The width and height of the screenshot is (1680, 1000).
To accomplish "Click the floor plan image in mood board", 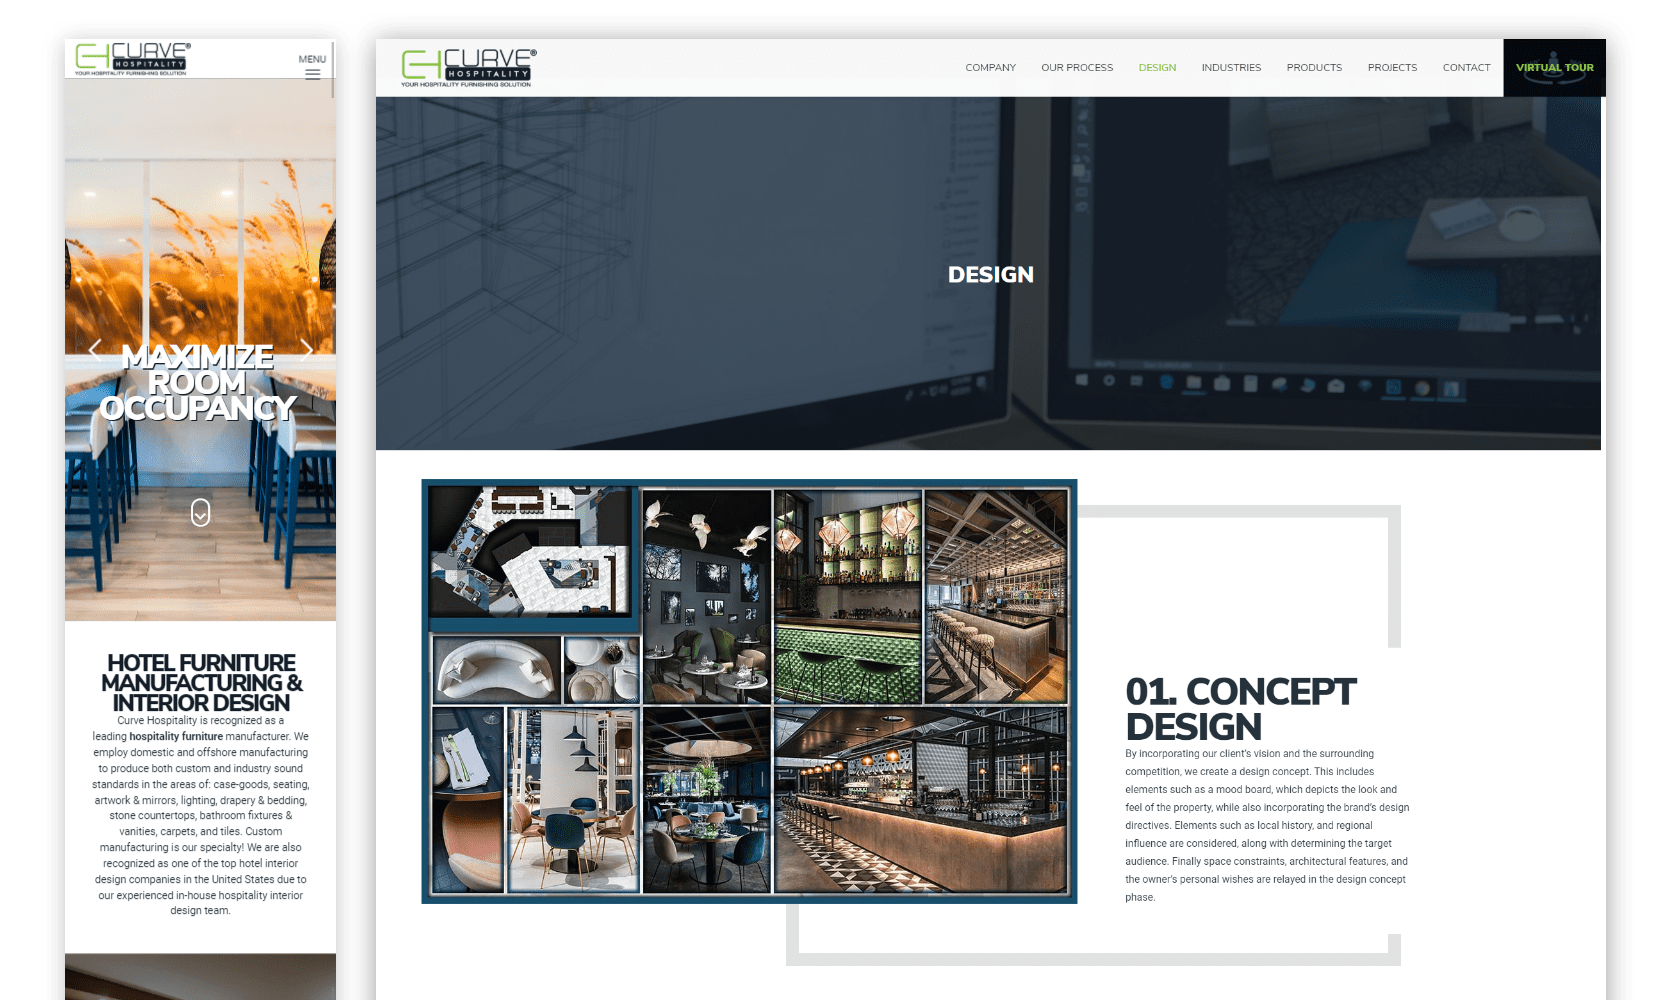I will tap(532, 551).
